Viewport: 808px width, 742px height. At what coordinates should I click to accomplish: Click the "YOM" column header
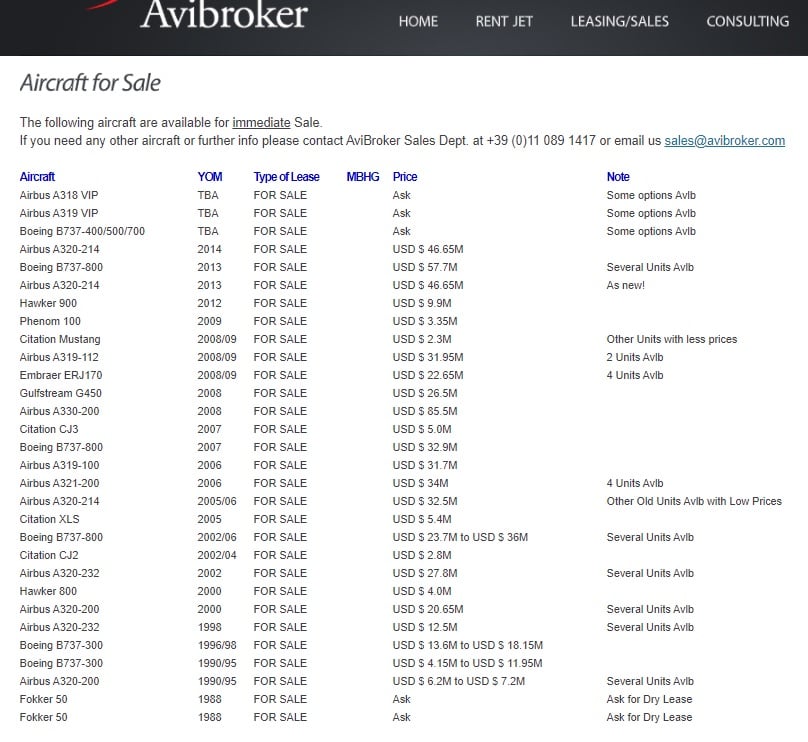click(210, 177)
